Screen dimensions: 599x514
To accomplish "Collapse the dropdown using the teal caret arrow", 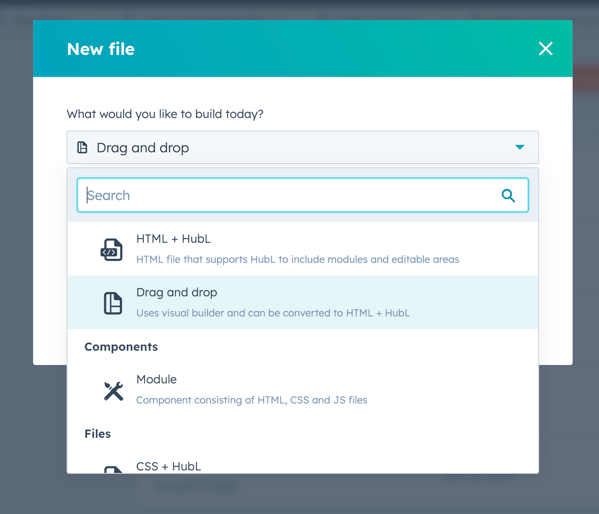I will (520, 147).
